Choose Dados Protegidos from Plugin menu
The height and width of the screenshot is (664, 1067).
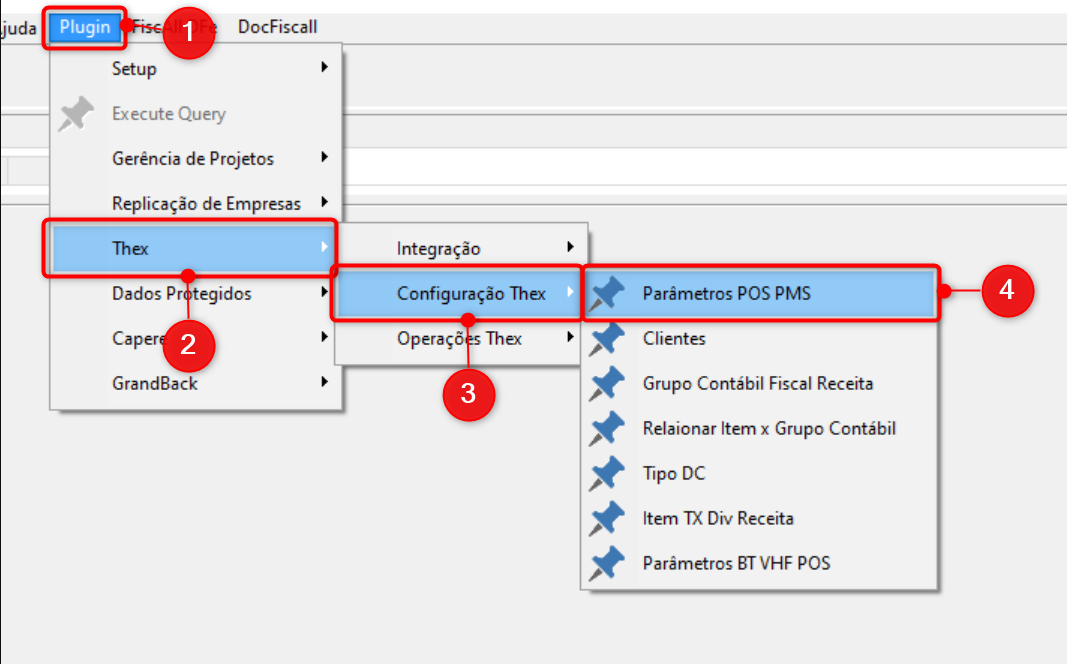coord(182,293)
